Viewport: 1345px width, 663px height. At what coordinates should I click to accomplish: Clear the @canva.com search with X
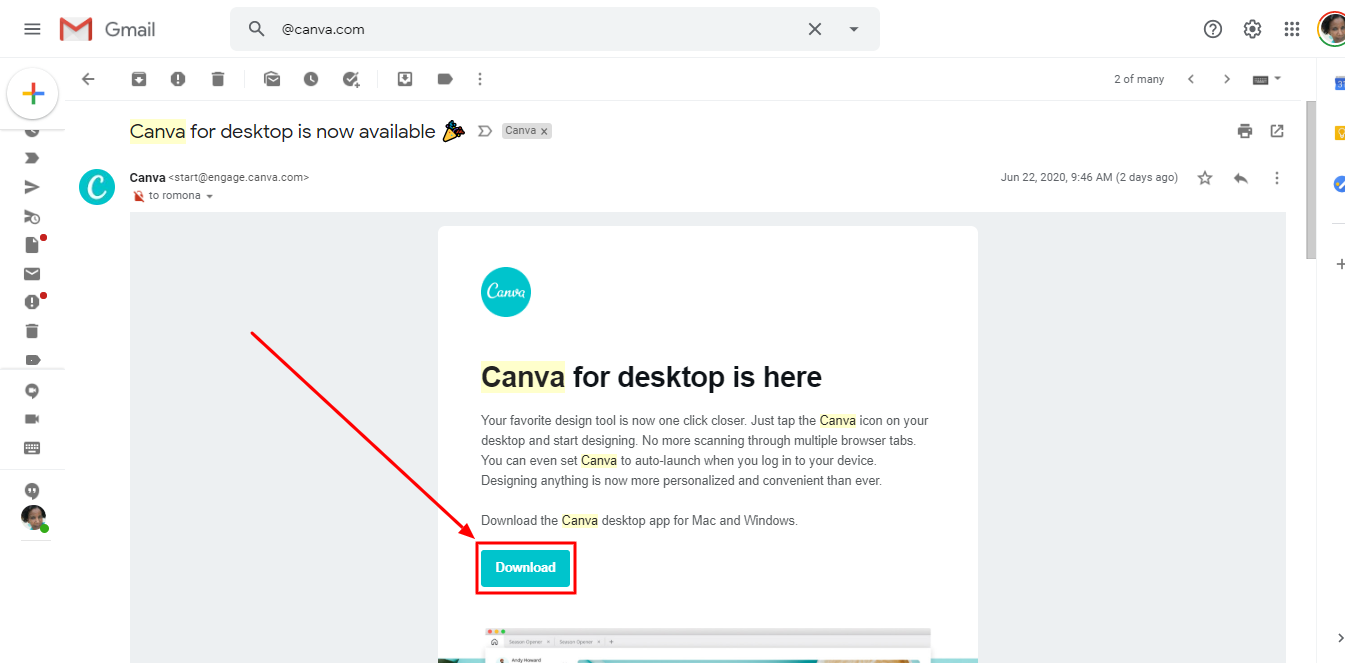pyautogui.click(x=815, y=29)
